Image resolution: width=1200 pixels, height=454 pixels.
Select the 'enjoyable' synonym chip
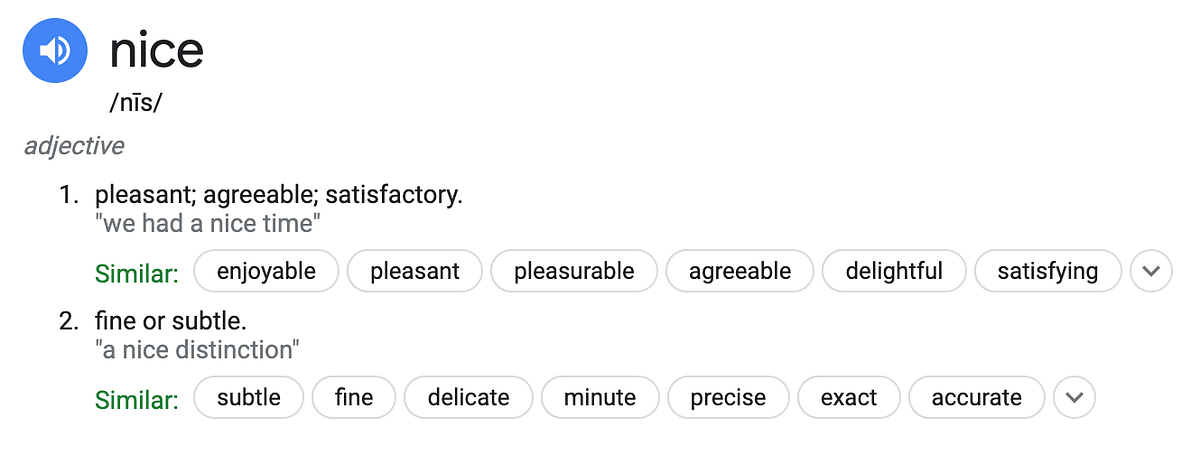(x=266, y=271)
